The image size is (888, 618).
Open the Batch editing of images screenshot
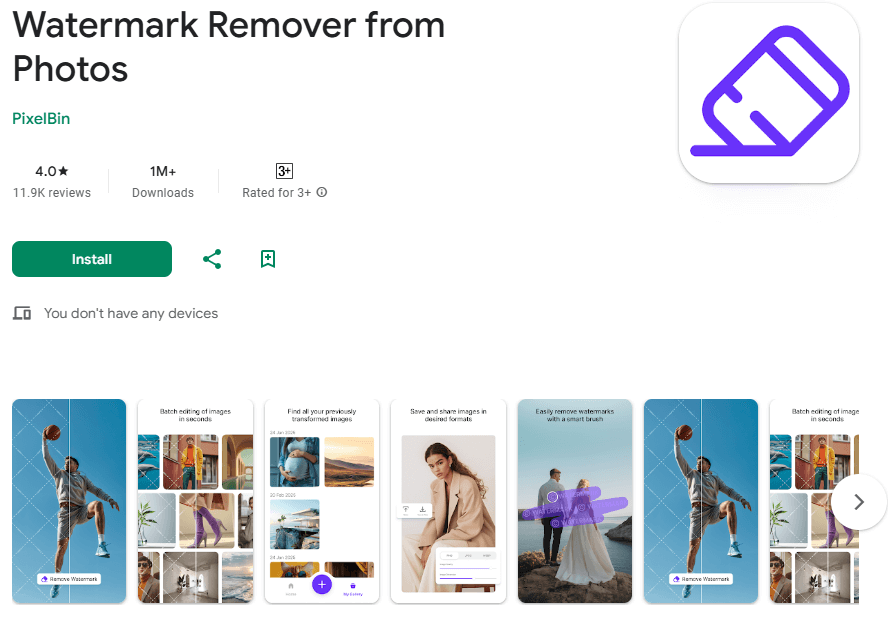[195, 501]
